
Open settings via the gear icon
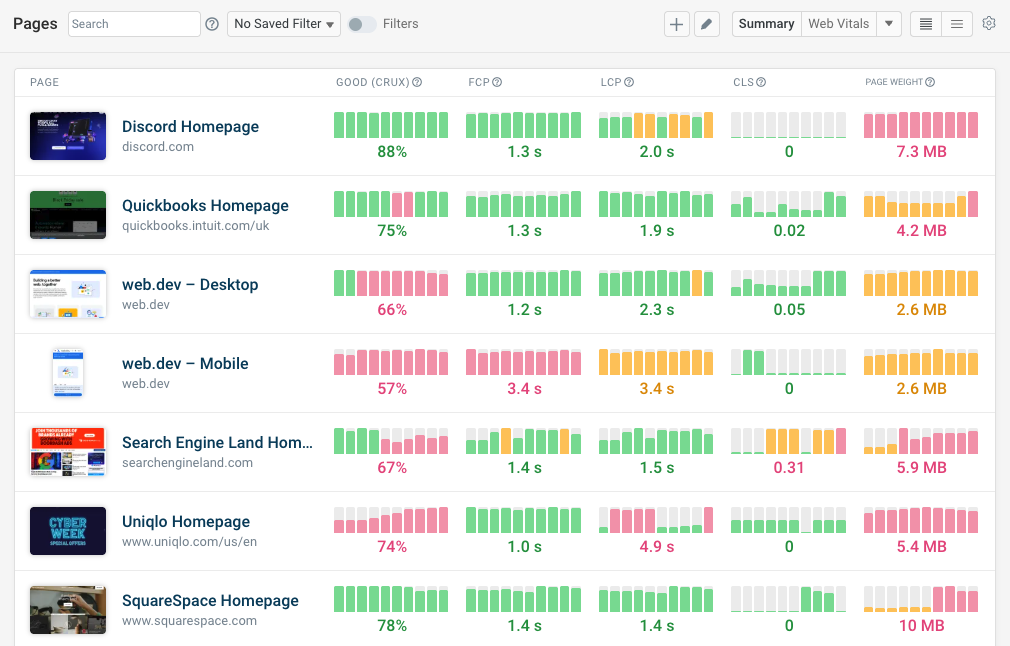[989, 23]
